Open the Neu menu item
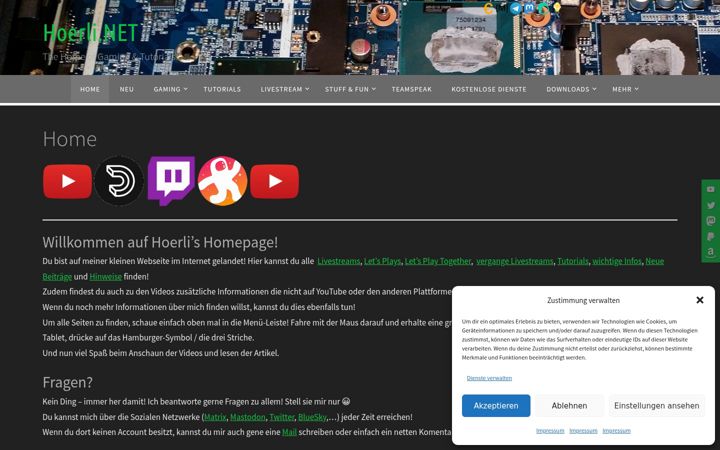720x450 pixels. [127, 89]
